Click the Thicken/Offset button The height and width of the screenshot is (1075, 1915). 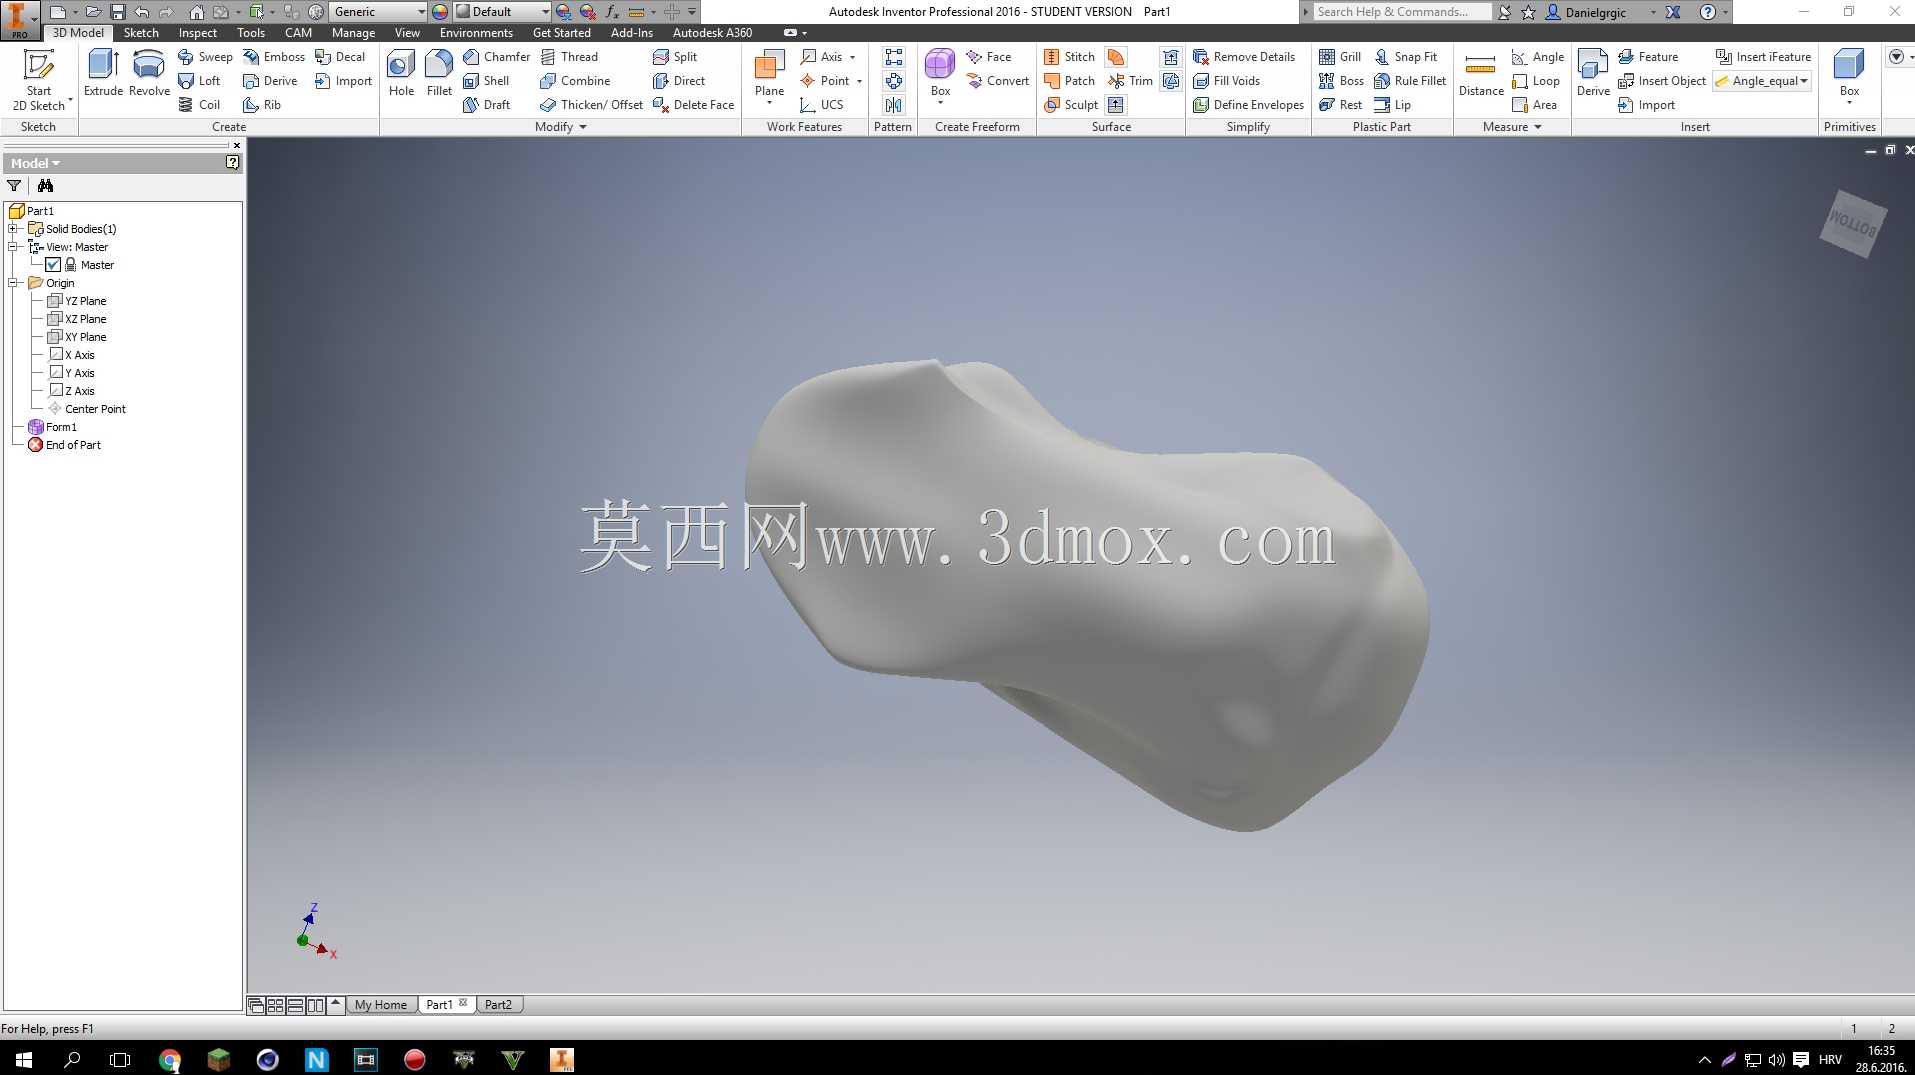click(x=591, y=105)
